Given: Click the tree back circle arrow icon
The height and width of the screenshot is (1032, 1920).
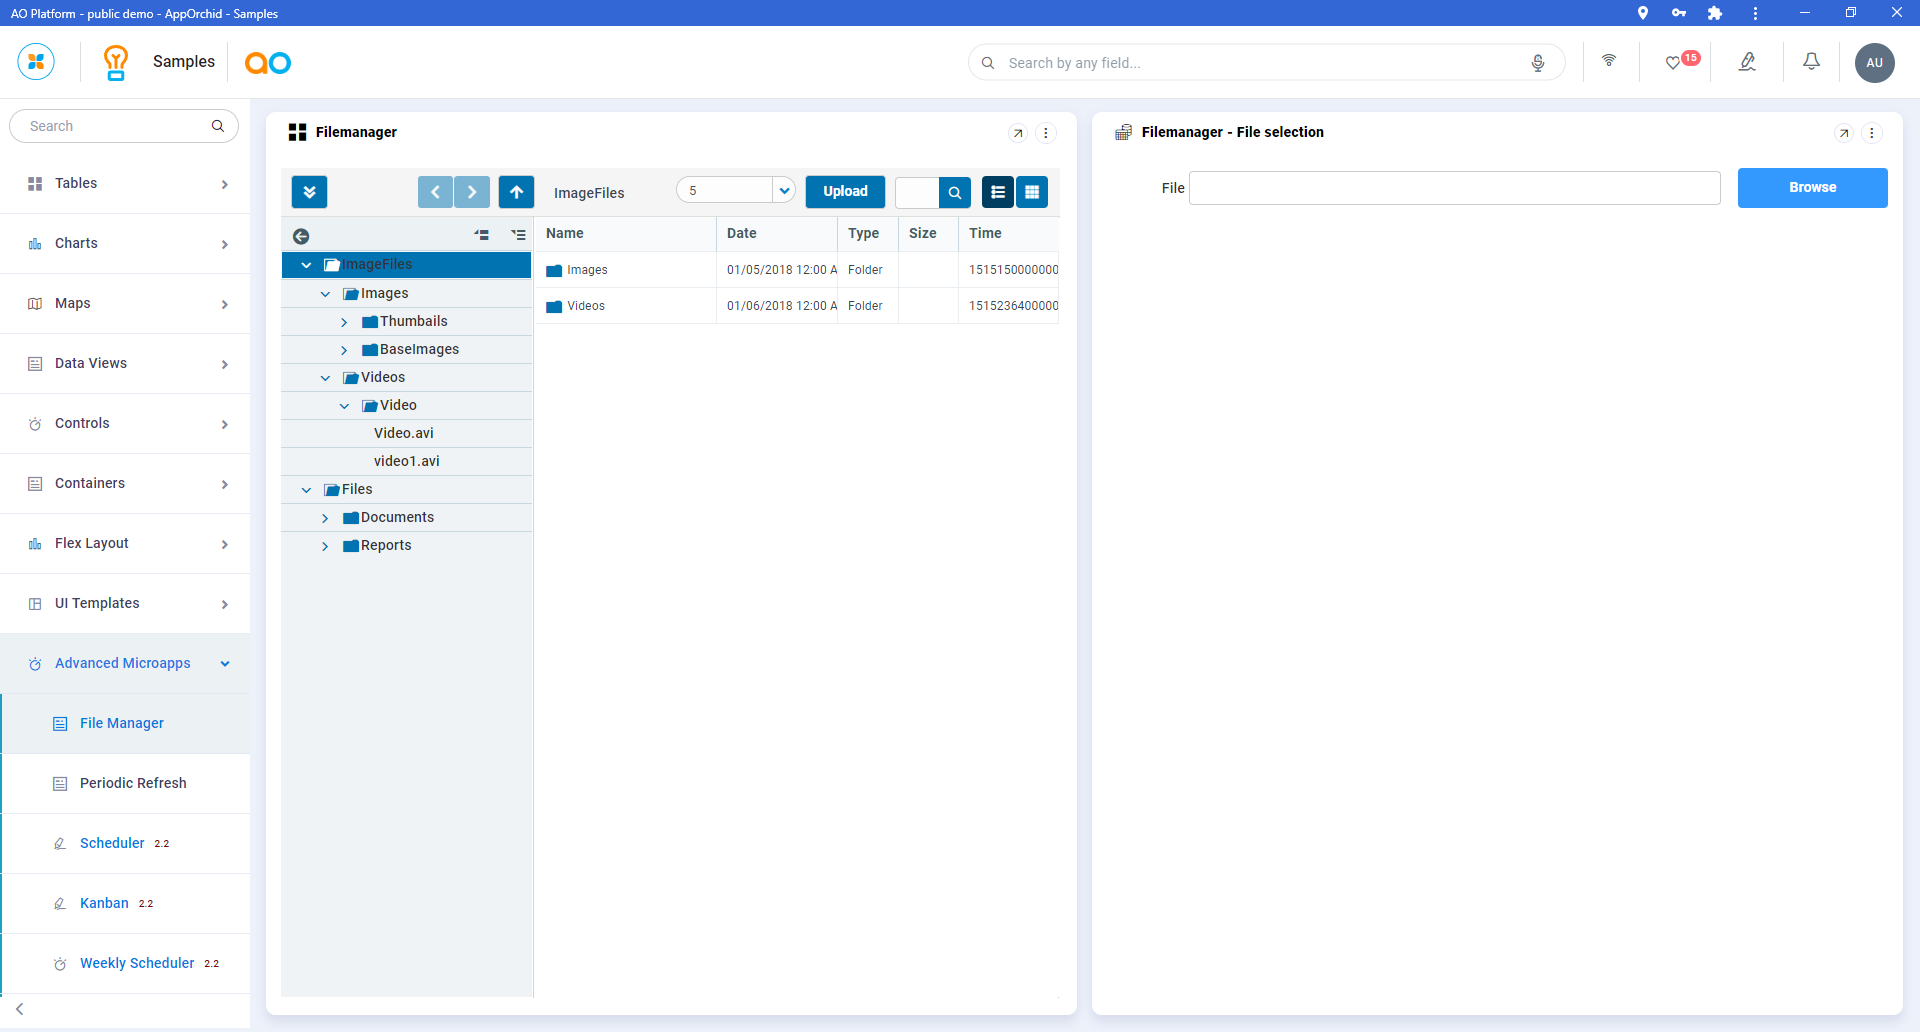Looking at the screenshot, I should (x=301, y=236).
